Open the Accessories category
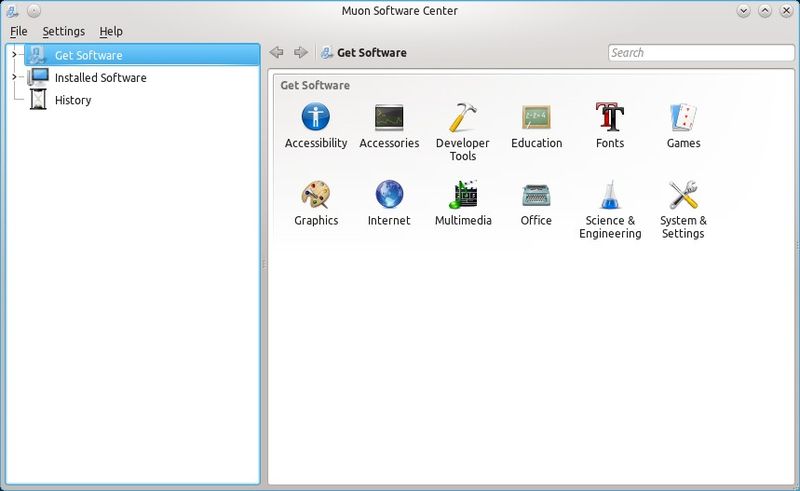This screenshot has height=491, width=800. click(389, 119)
